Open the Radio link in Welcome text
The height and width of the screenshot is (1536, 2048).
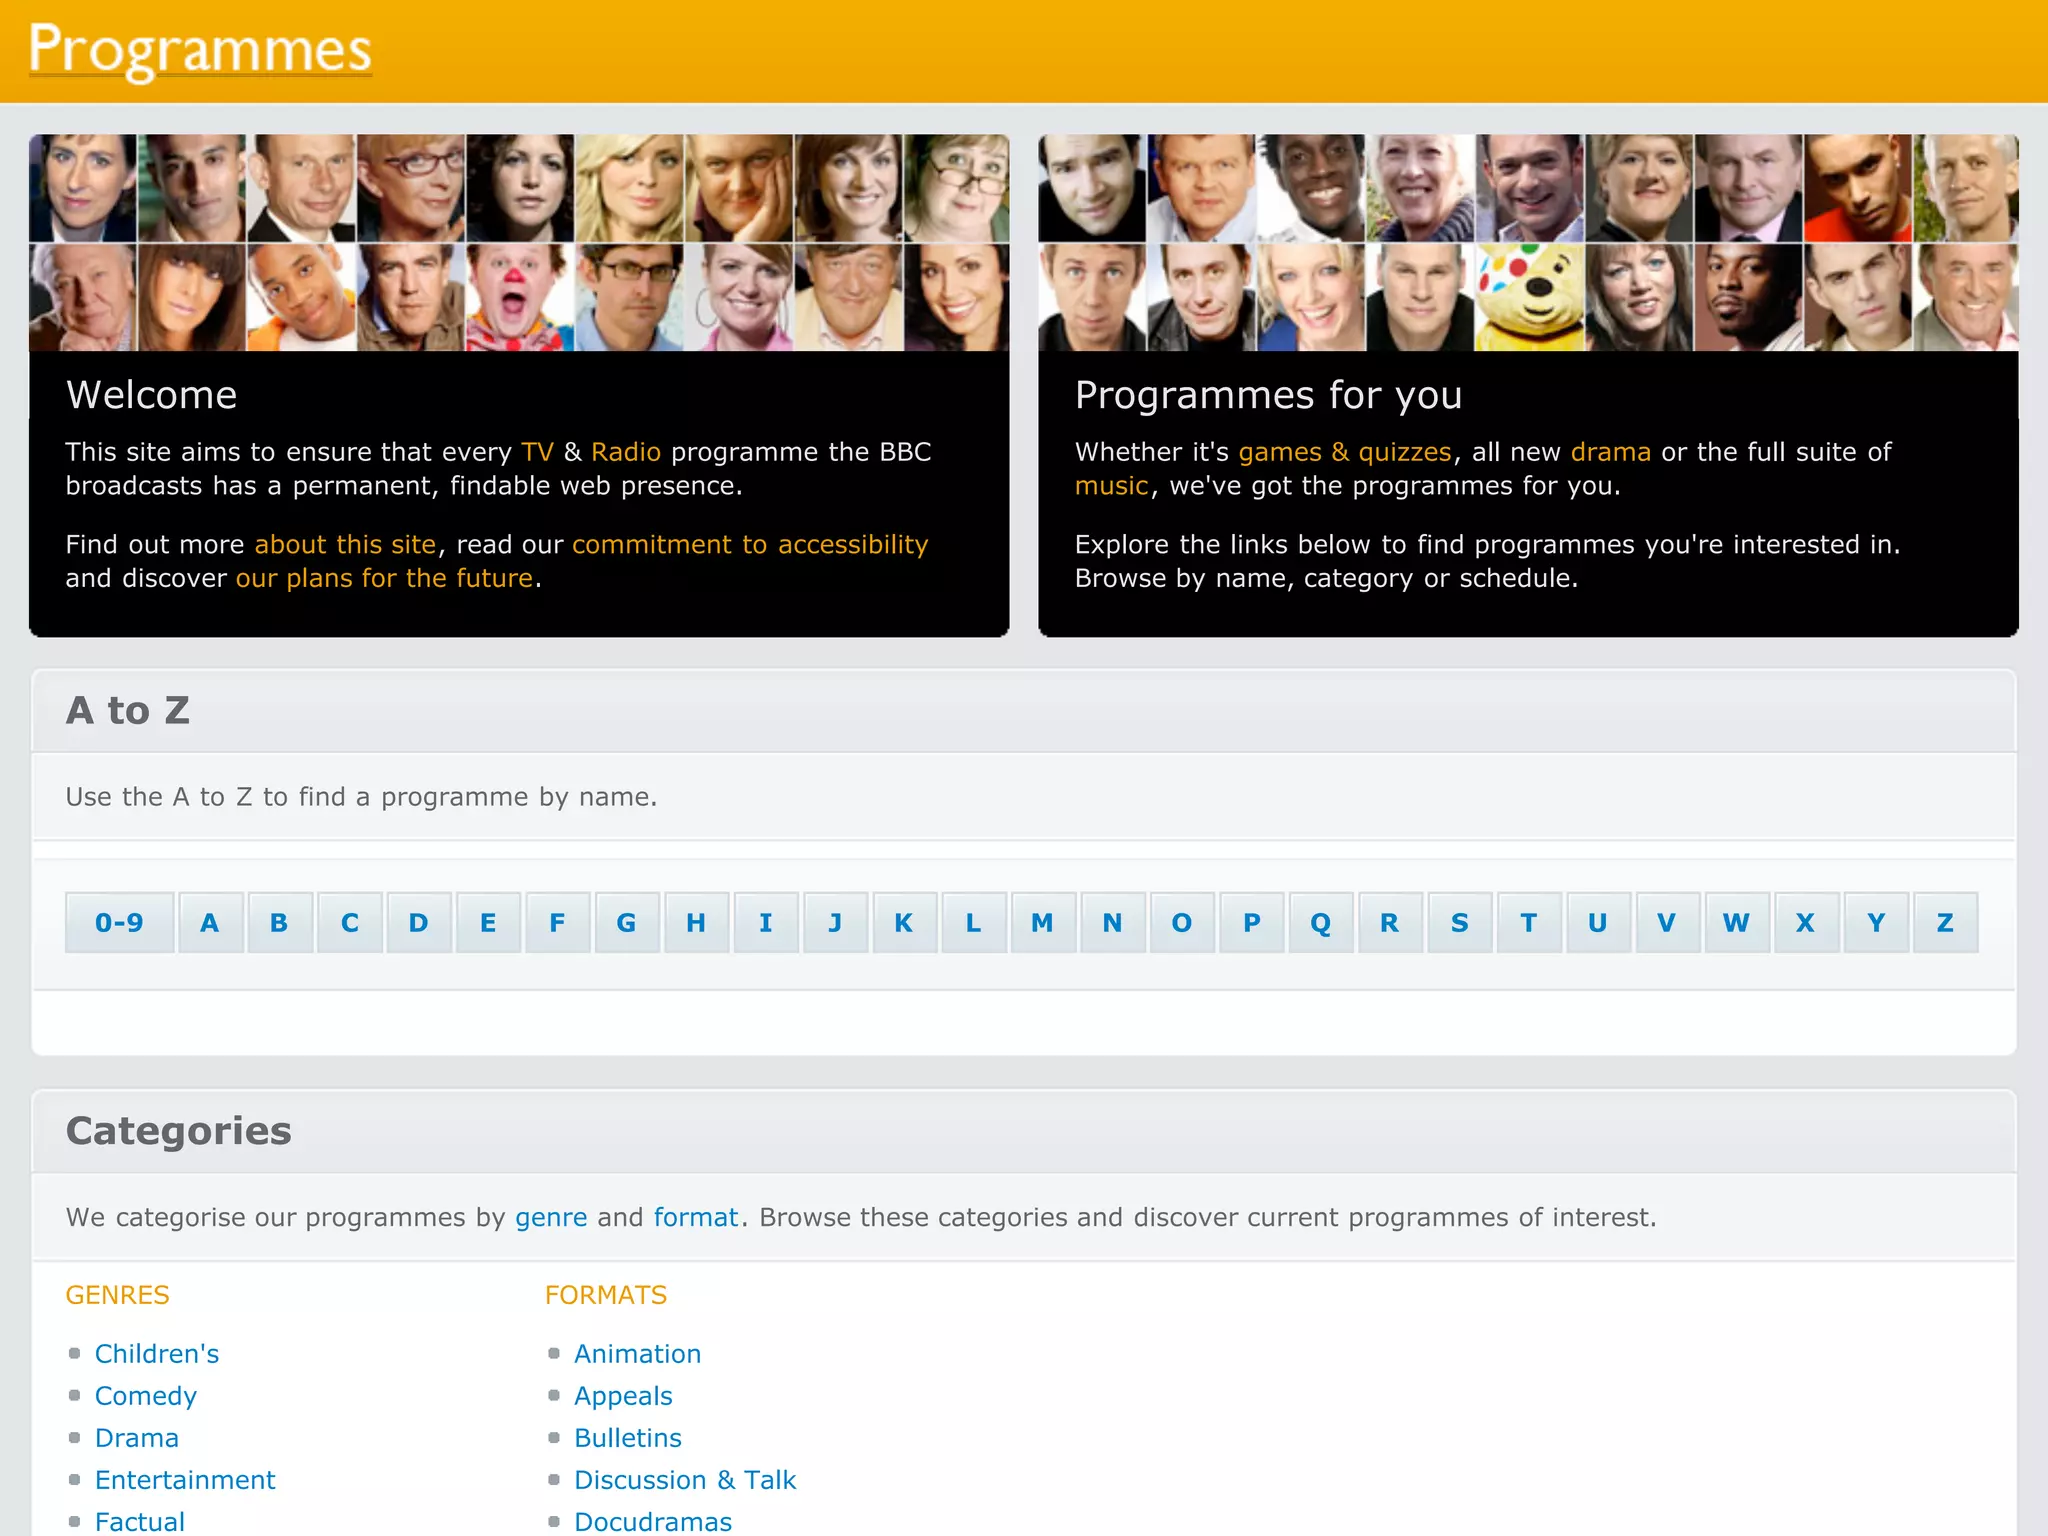pyautogui.click(x=626, y=452)
